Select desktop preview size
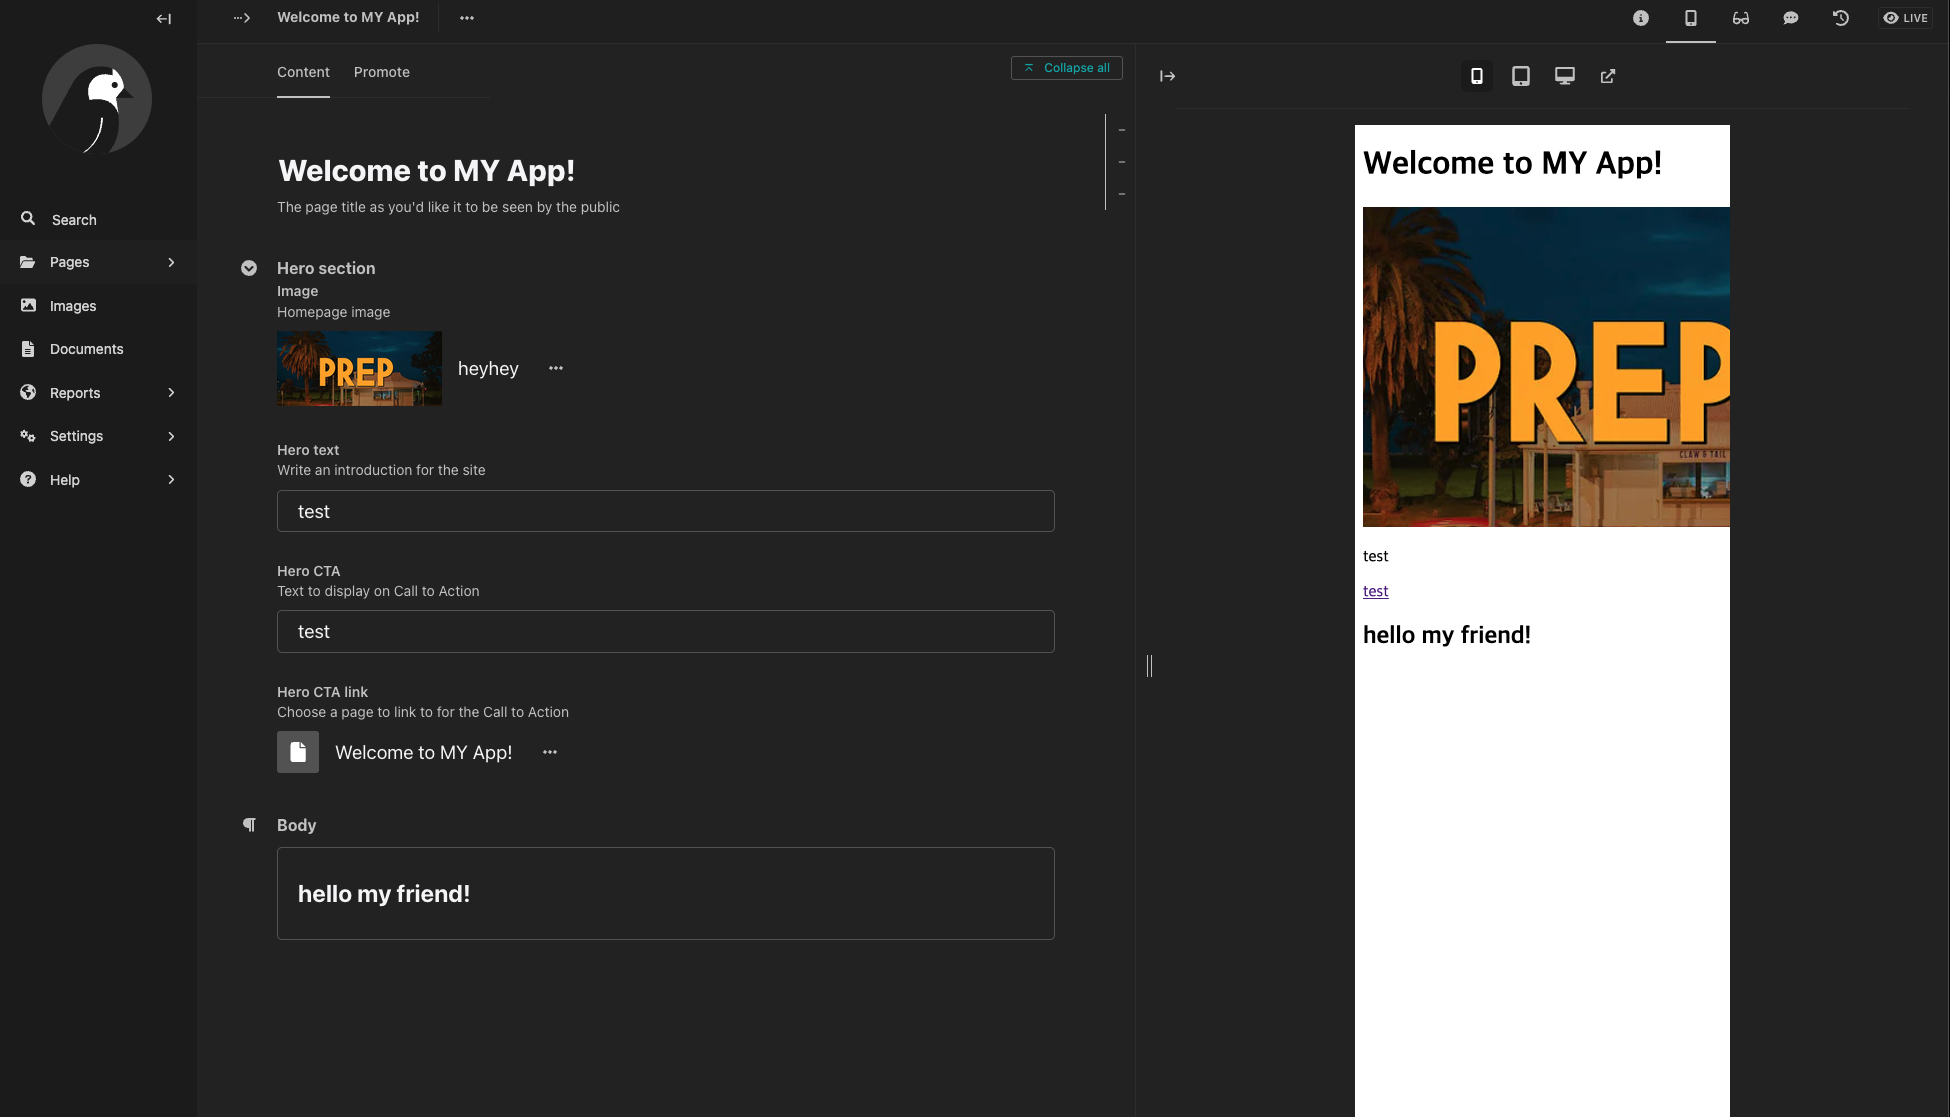 point(1565,76)
